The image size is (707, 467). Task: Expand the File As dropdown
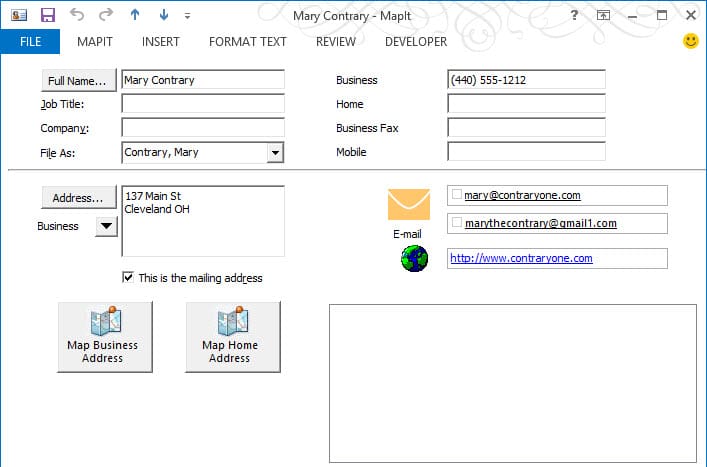point(275,153)
